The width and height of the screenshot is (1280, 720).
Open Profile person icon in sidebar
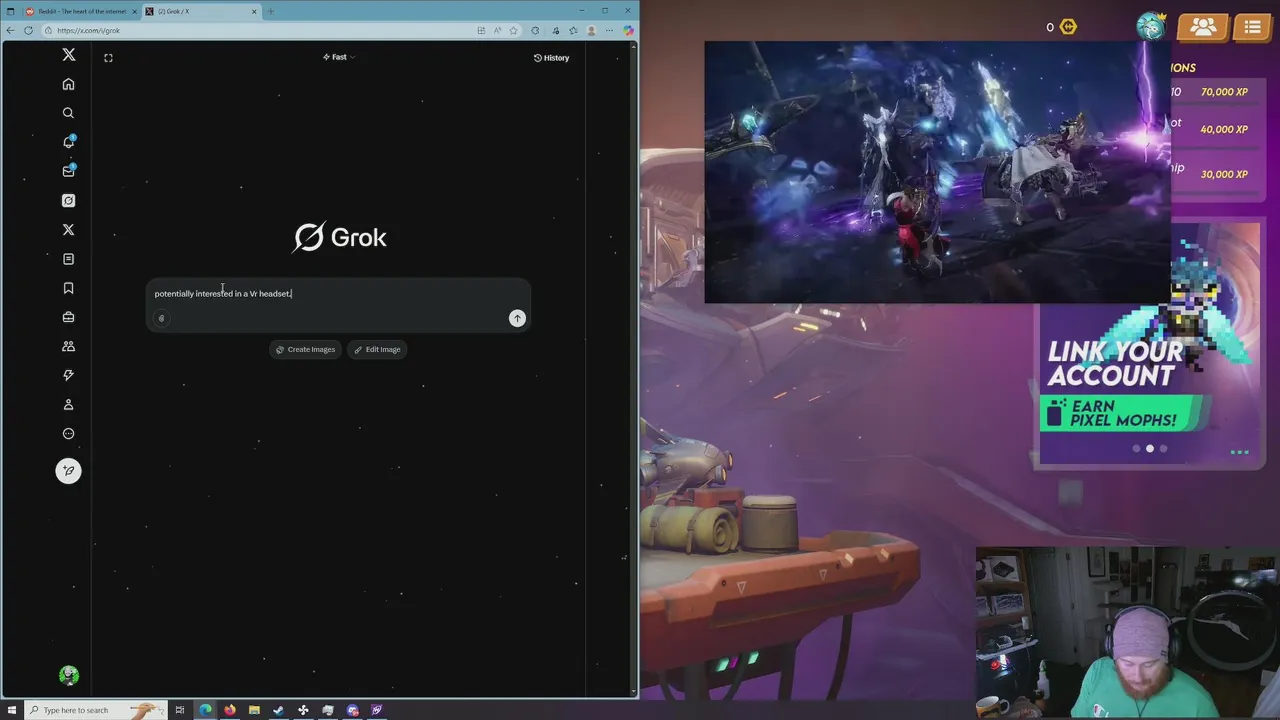pos(68,404)
